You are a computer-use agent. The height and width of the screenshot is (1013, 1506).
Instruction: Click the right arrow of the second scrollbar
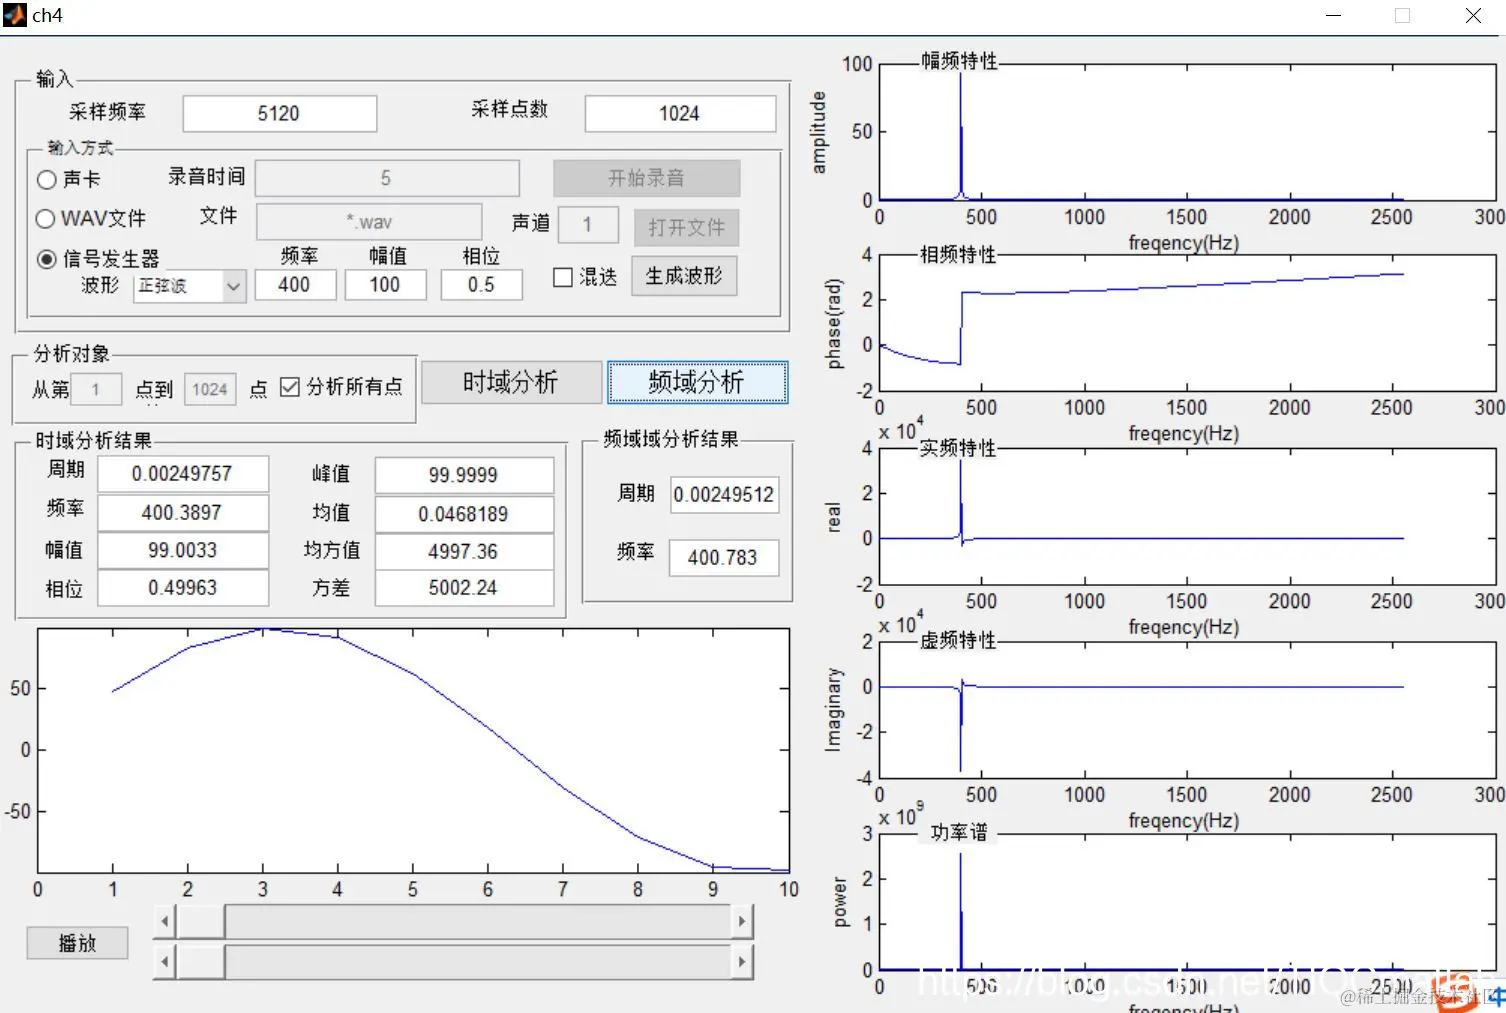tap(741, 960)
